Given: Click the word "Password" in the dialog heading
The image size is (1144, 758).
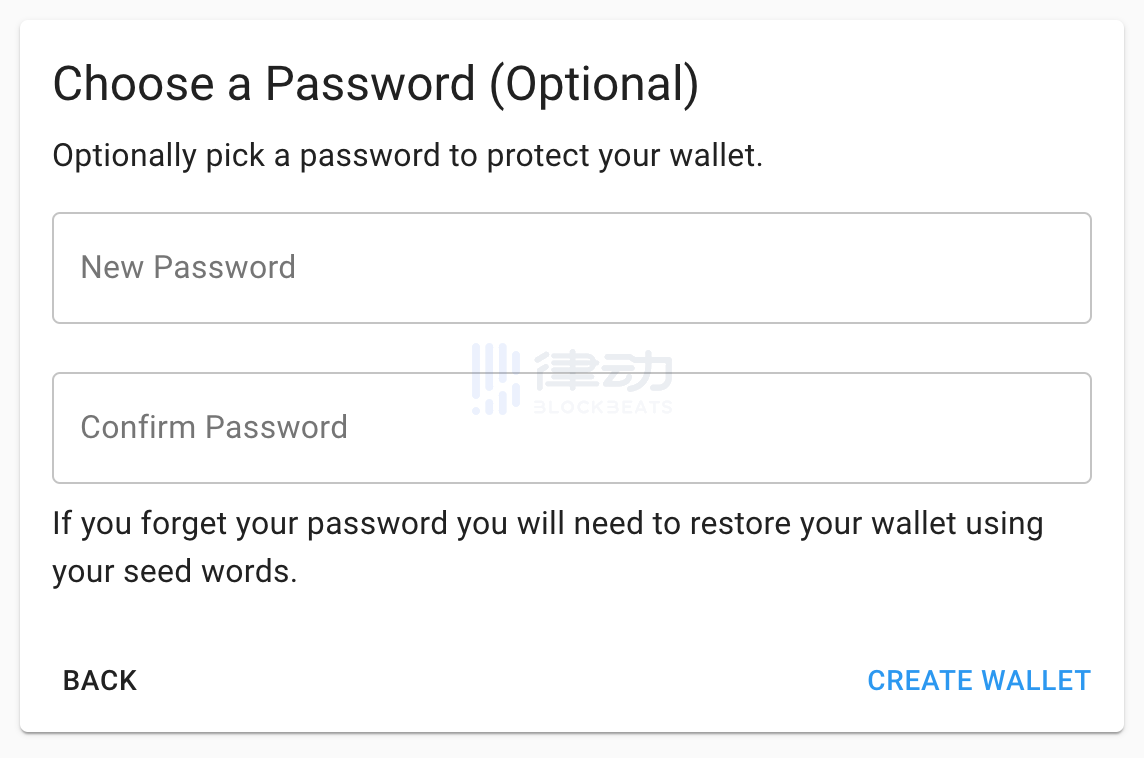Looking at the screenshot, I should [369, 85].
